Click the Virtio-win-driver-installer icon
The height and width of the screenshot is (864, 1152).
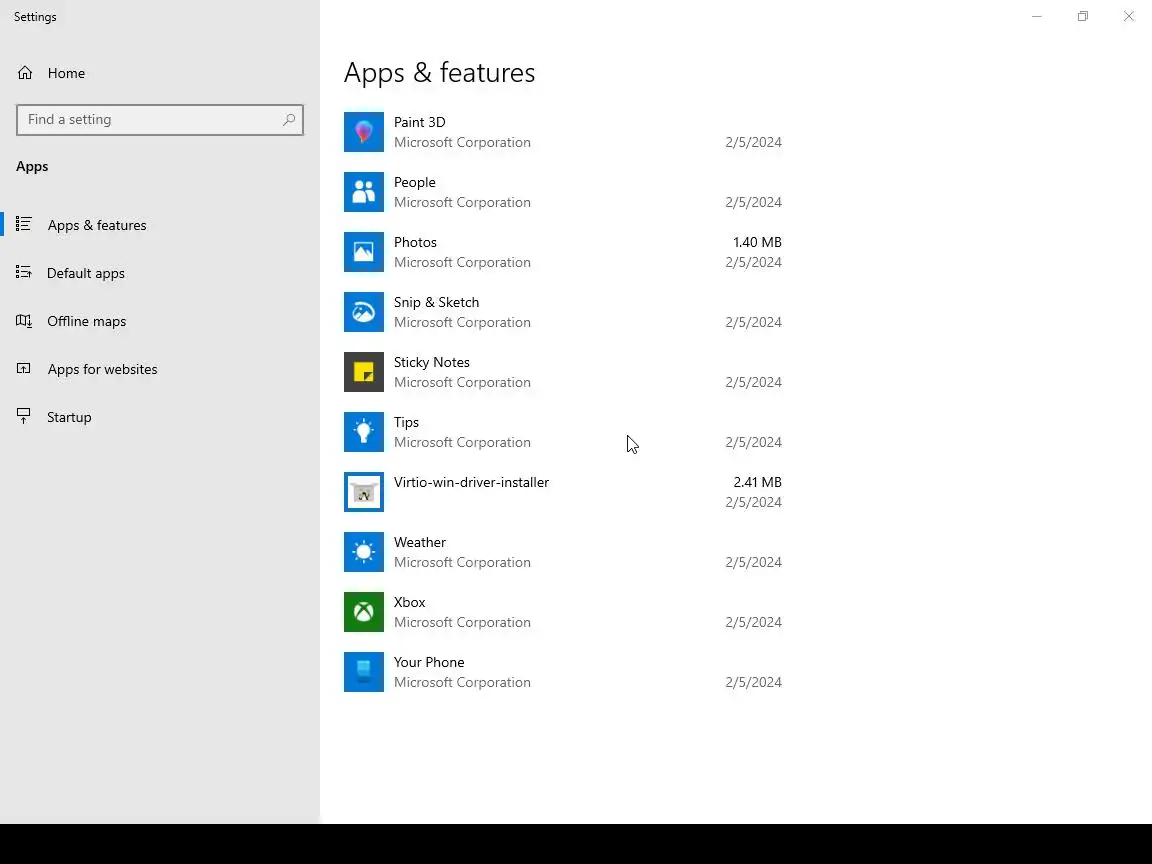point(364,492)
